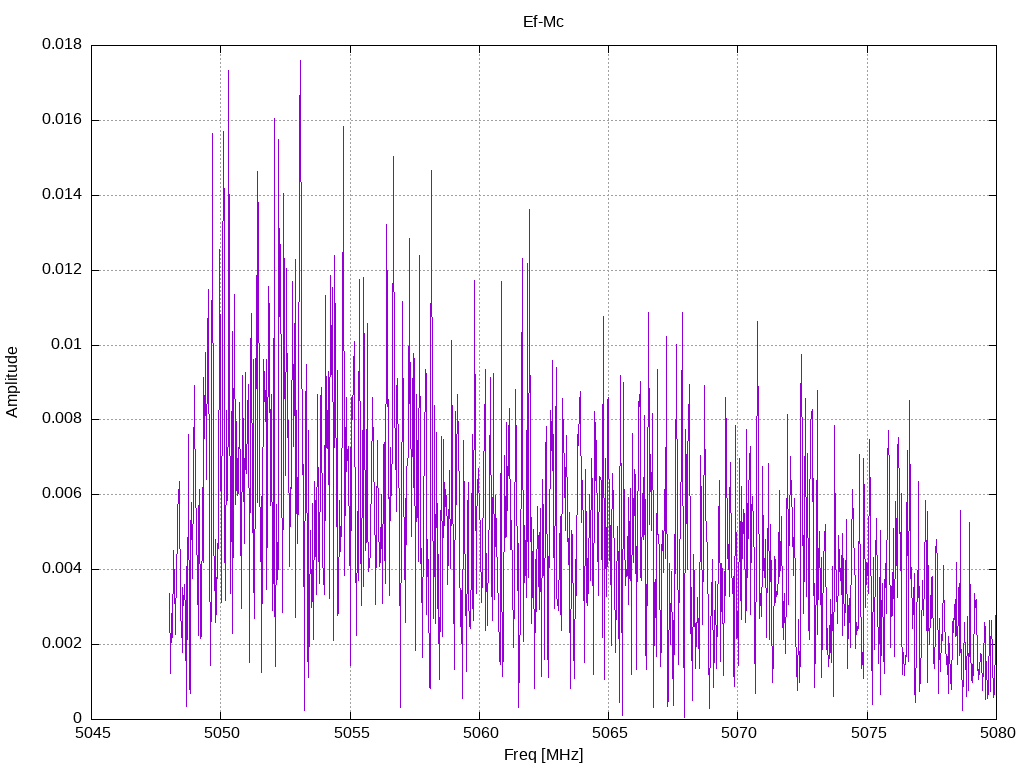Click the y-axis tick value 0.008
Image resolution: width=1024 pixels, height=768 pixels.
pos(62,419)
